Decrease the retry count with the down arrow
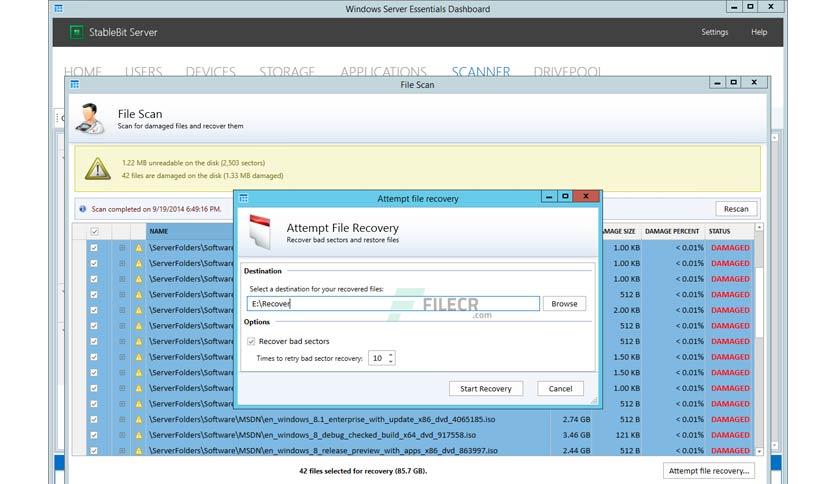Screen dimensions: 836x484 click(391, 361)
